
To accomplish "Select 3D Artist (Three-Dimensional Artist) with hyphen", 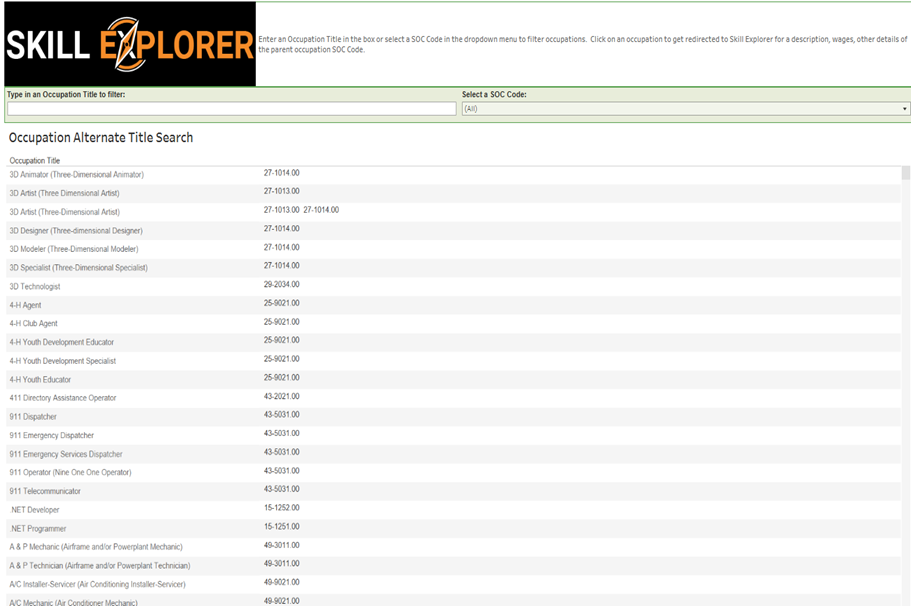I will click(64, 212).
